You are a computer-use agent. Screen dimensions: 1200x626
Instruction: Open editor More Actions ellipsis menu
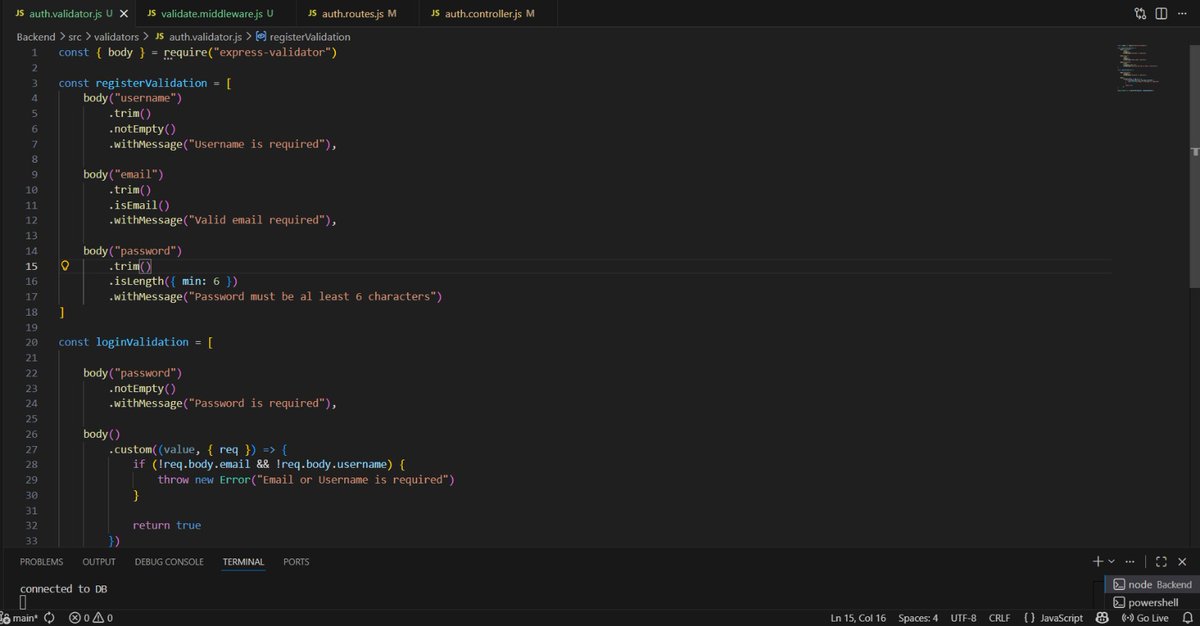pos(1183,14)
